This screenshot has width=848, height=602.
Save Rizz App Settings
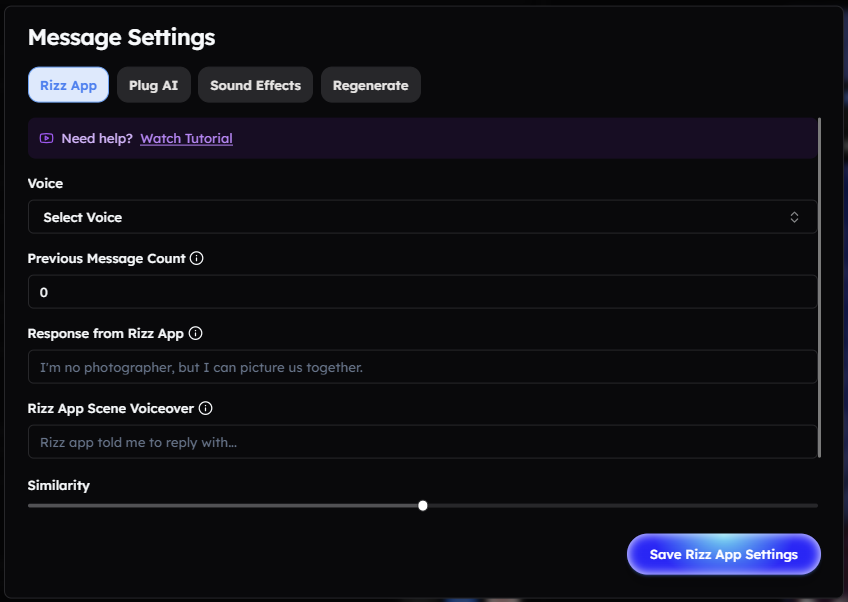[x=724, y=554]
